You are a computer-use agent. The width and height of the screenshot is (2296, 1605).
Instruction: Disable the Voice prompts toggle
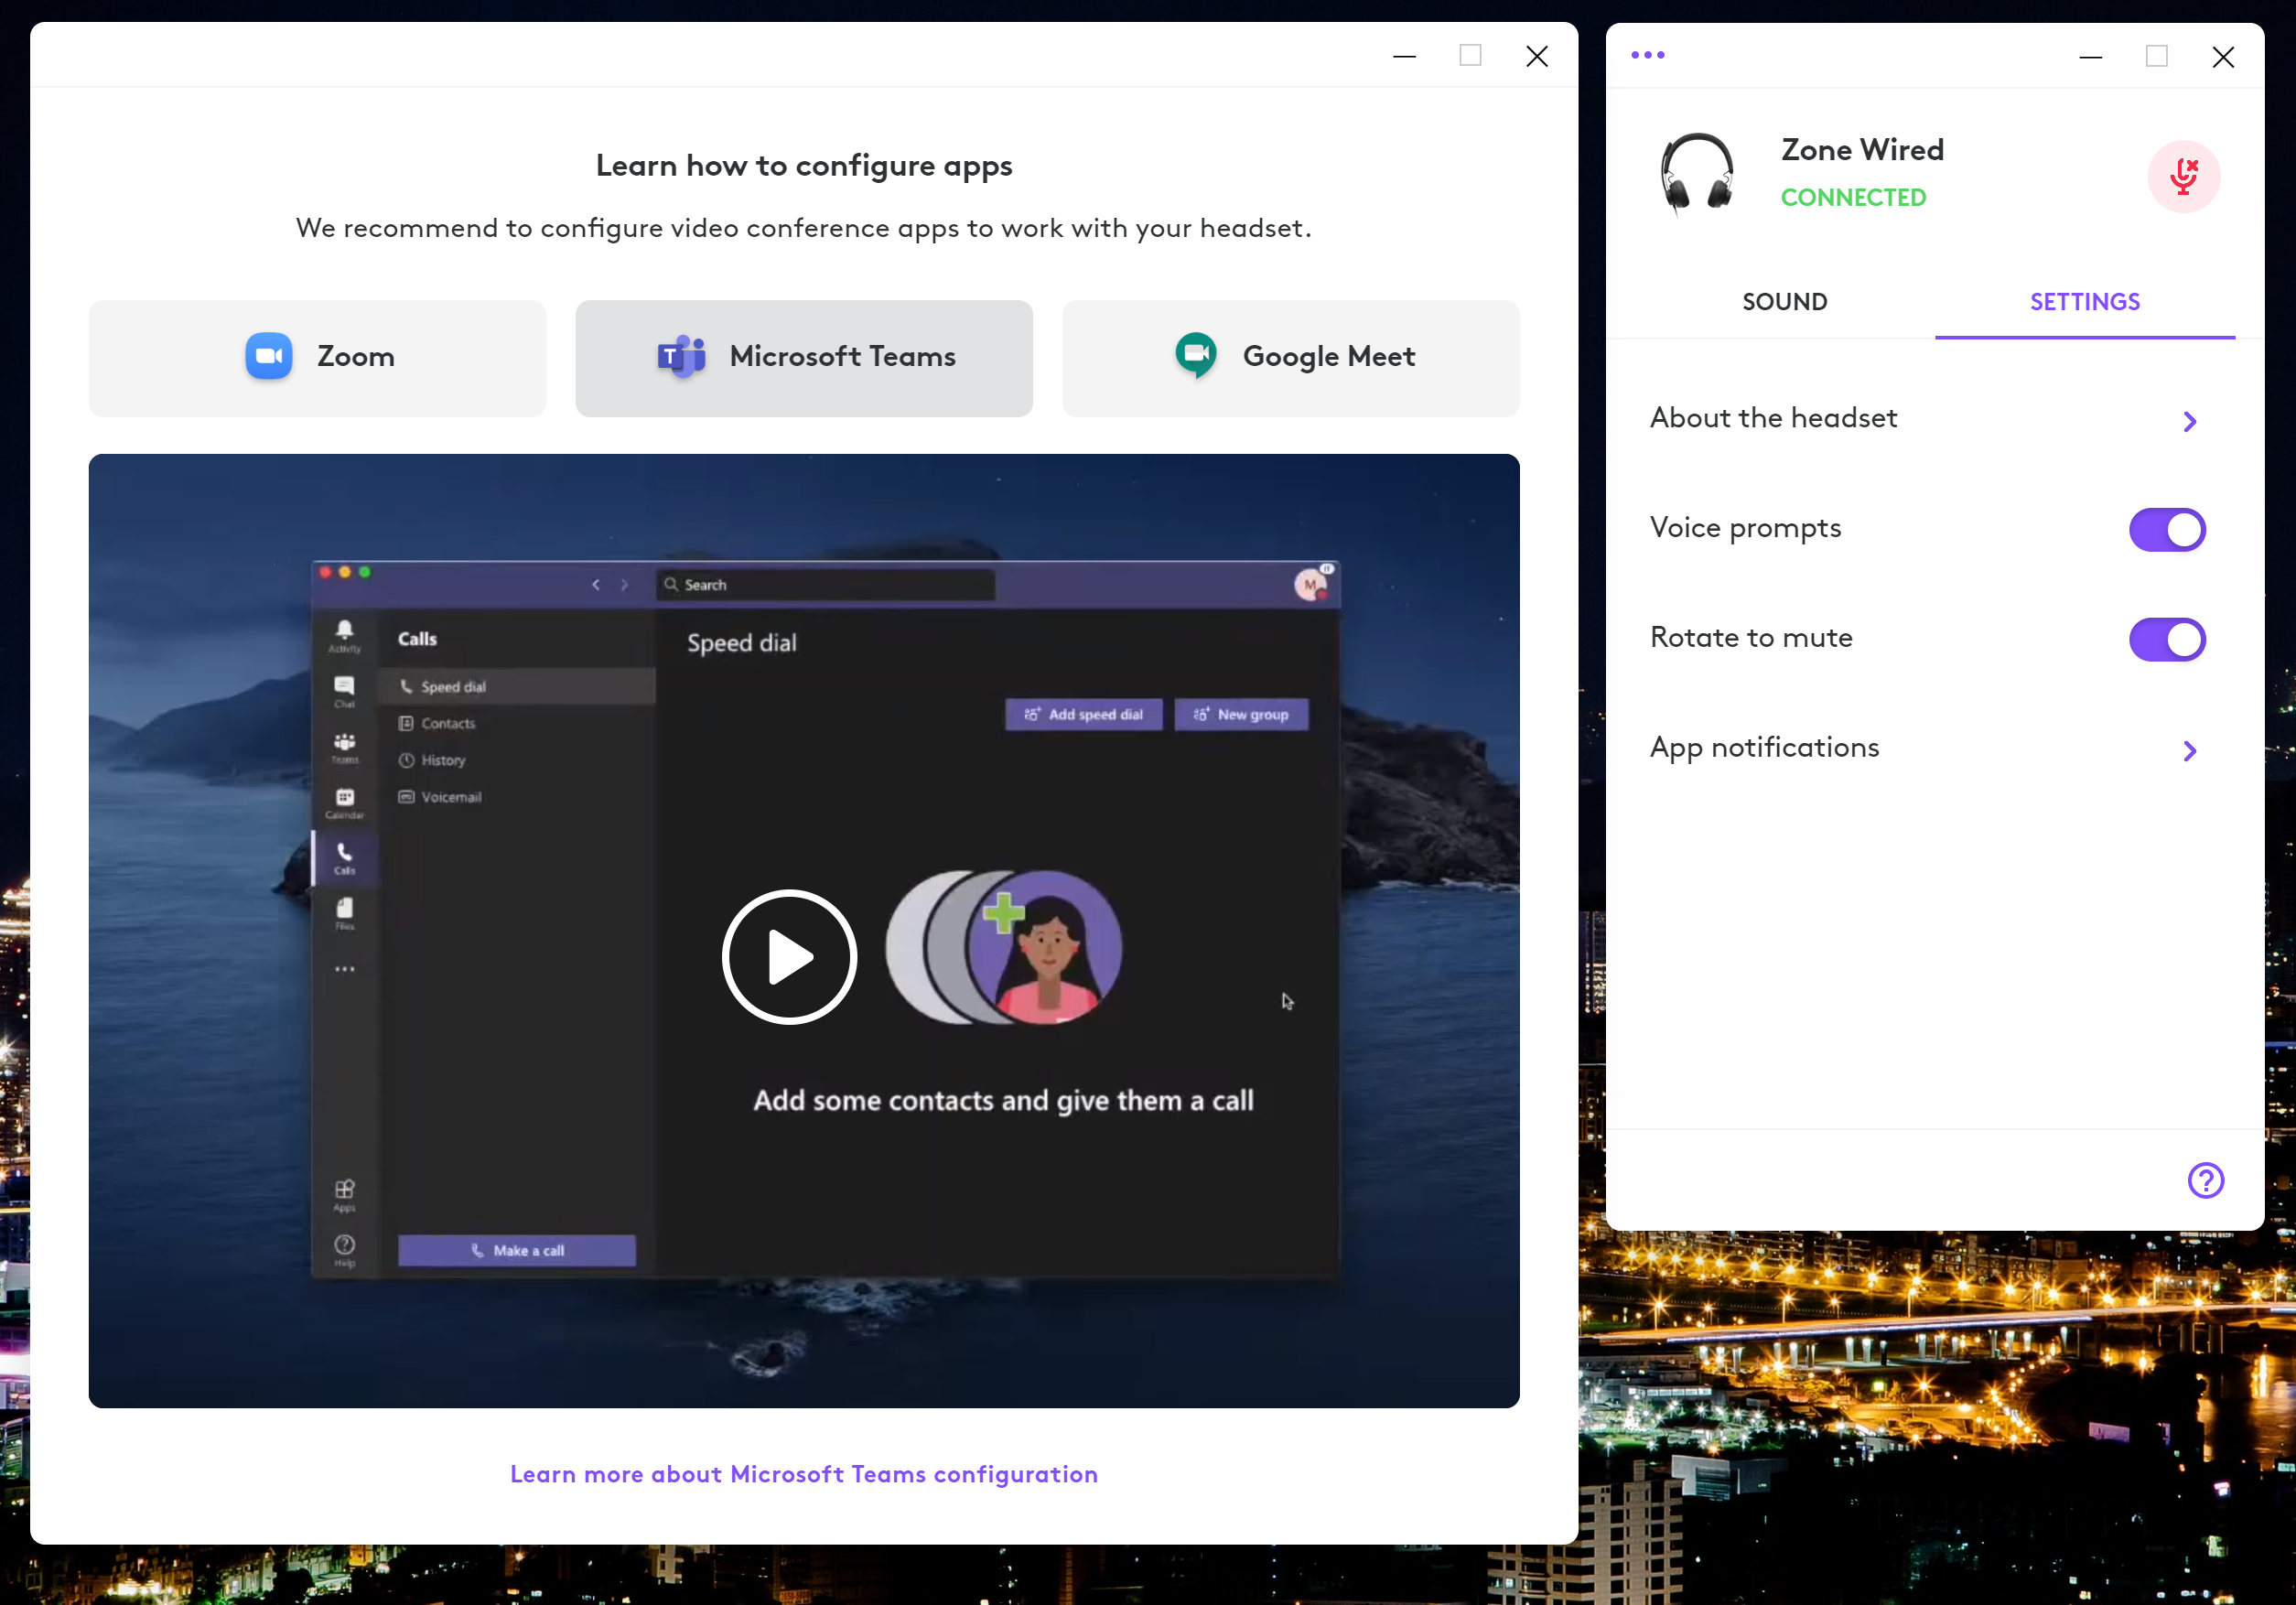(x=2166, y=529)
